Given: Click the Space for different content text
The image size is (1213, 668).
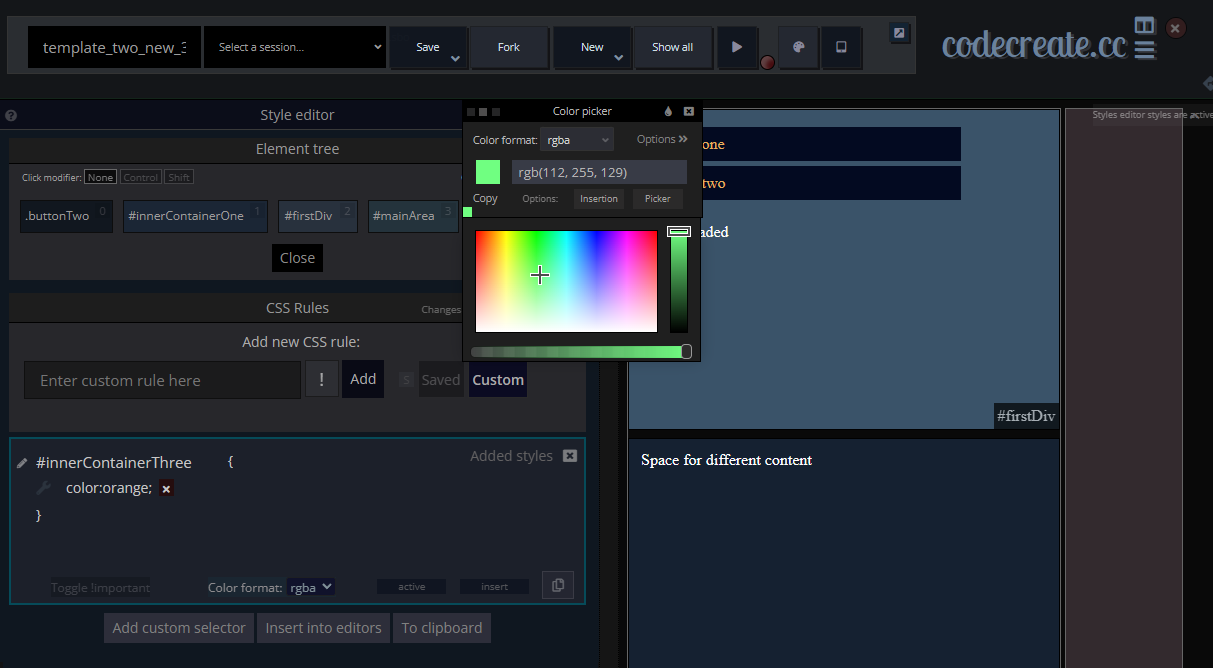Looking at the screenshot, I should (x=726, y=460).
